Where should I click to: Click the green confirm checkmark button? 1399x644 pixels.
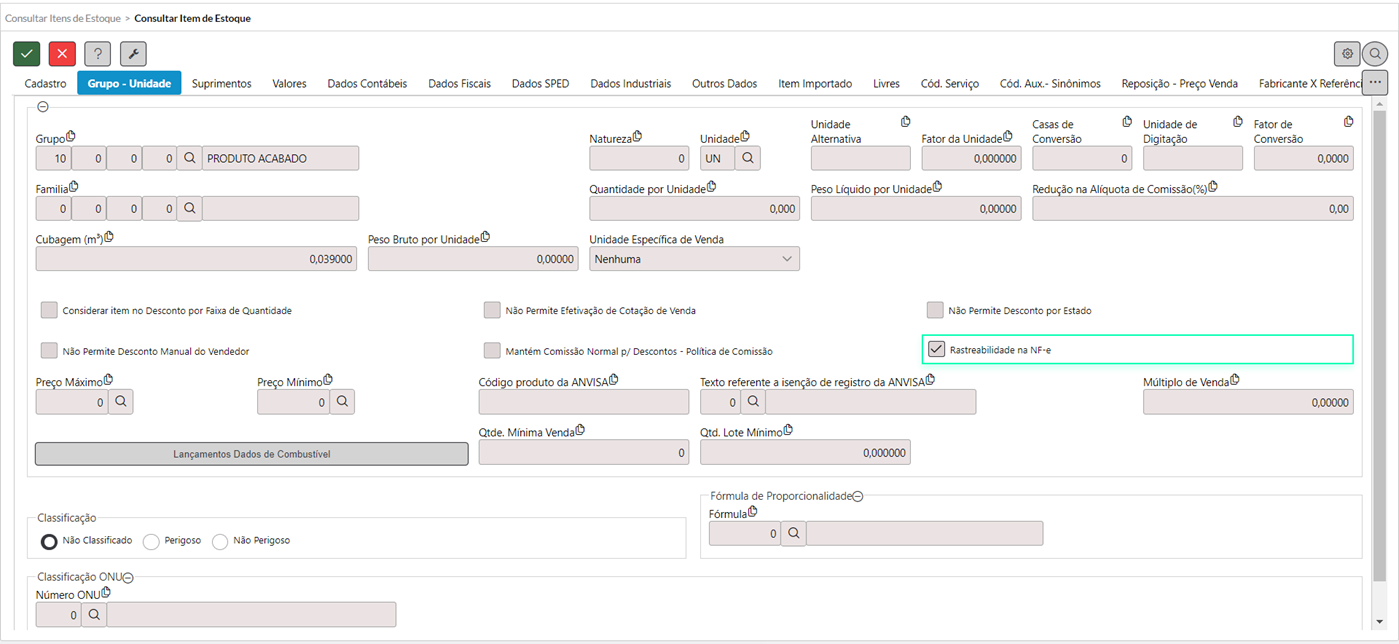27,54
